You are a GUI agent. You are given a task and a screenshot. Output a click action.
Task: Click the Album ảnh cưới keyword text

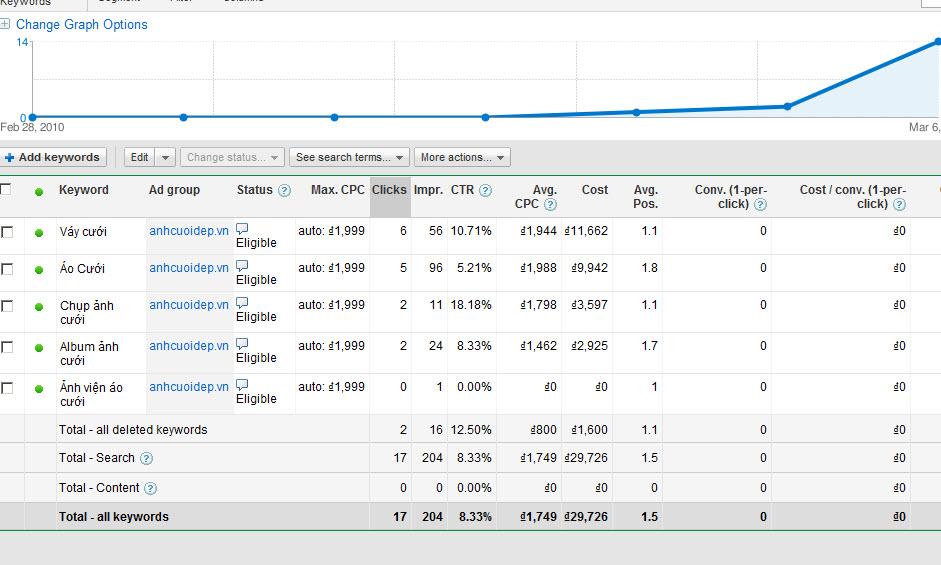pyautogui.click(x=89, y=354)
